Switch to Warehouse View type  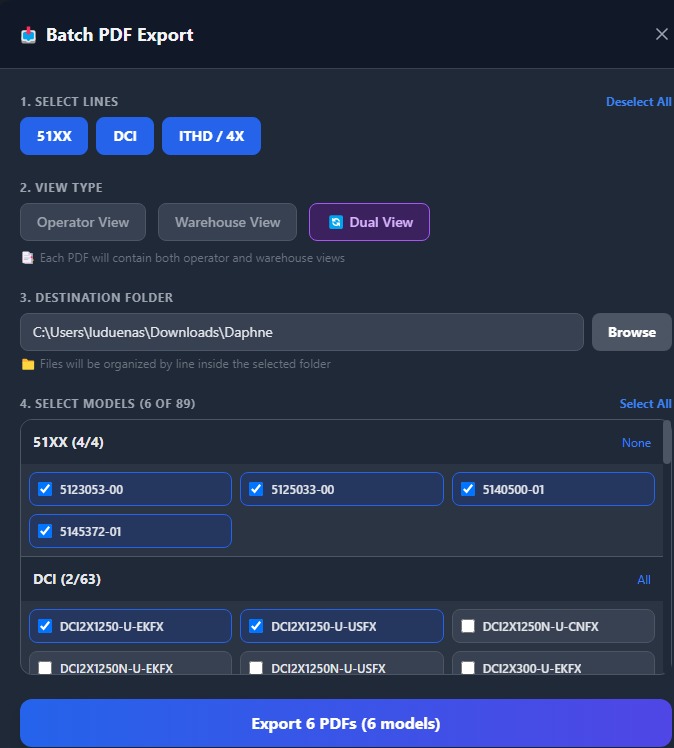click(227, 222)
